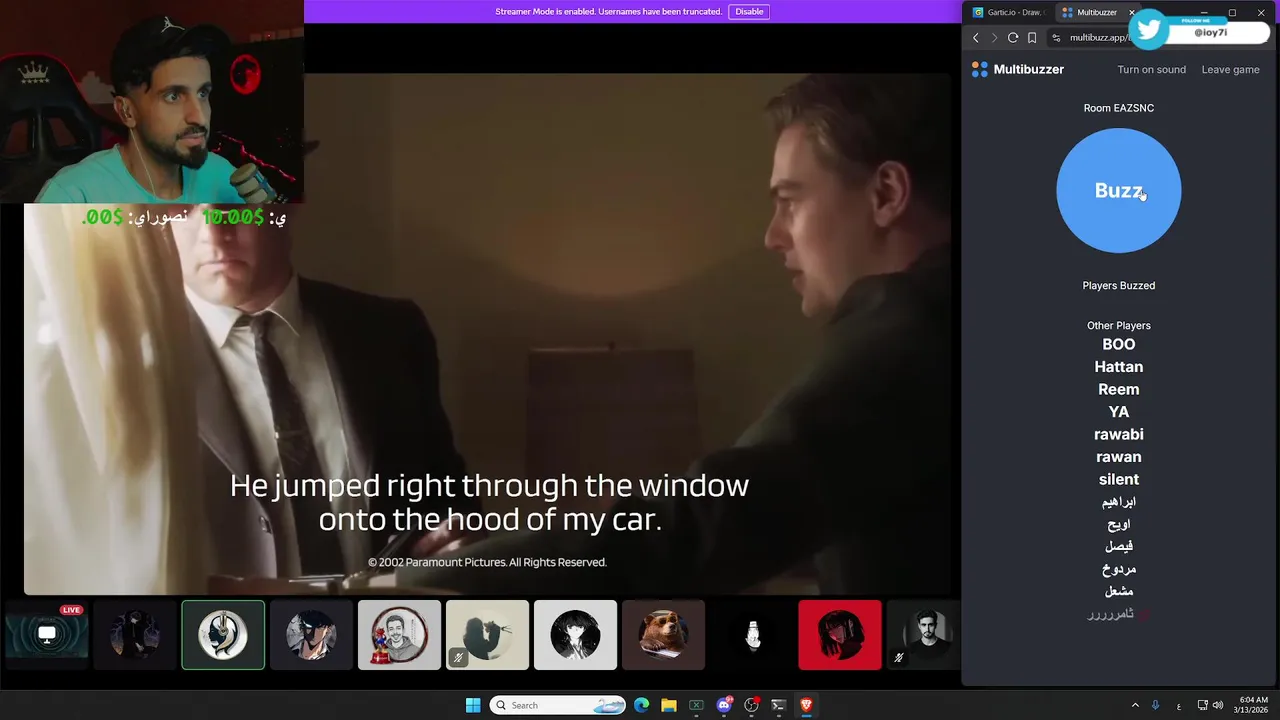Click the microphone icon in system tray

[x=1155, y=705]
